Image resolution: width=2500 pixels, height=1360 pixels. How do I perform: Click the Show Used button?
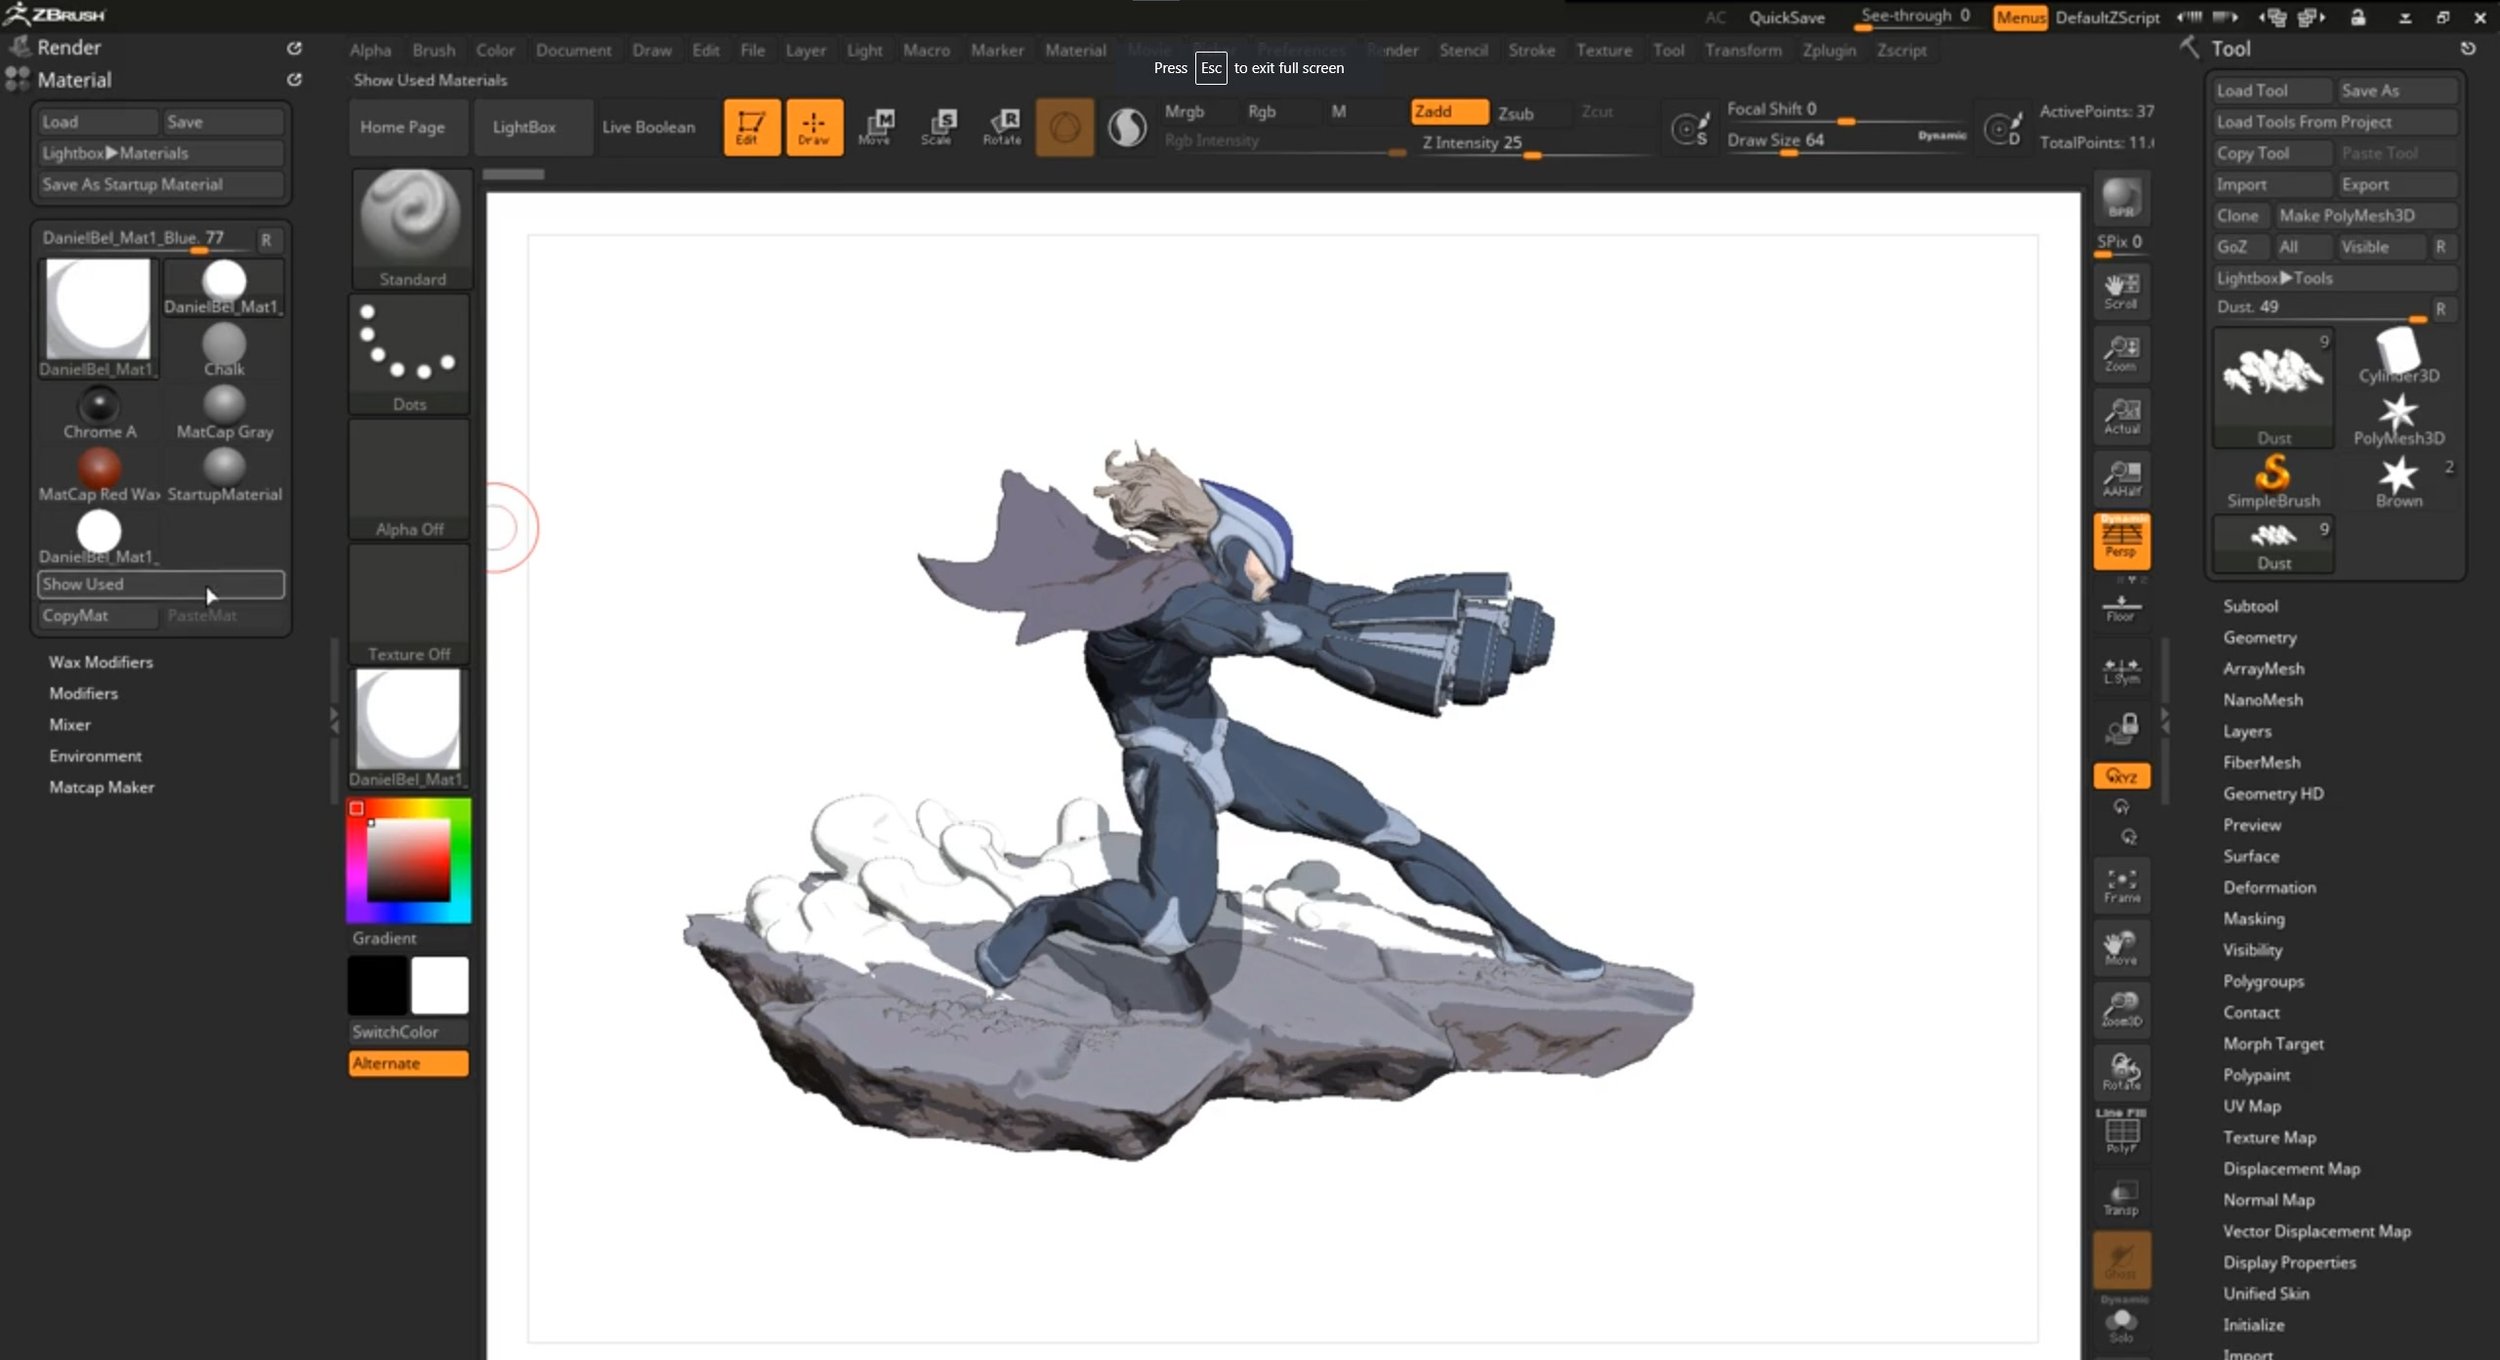coord(160,584)
